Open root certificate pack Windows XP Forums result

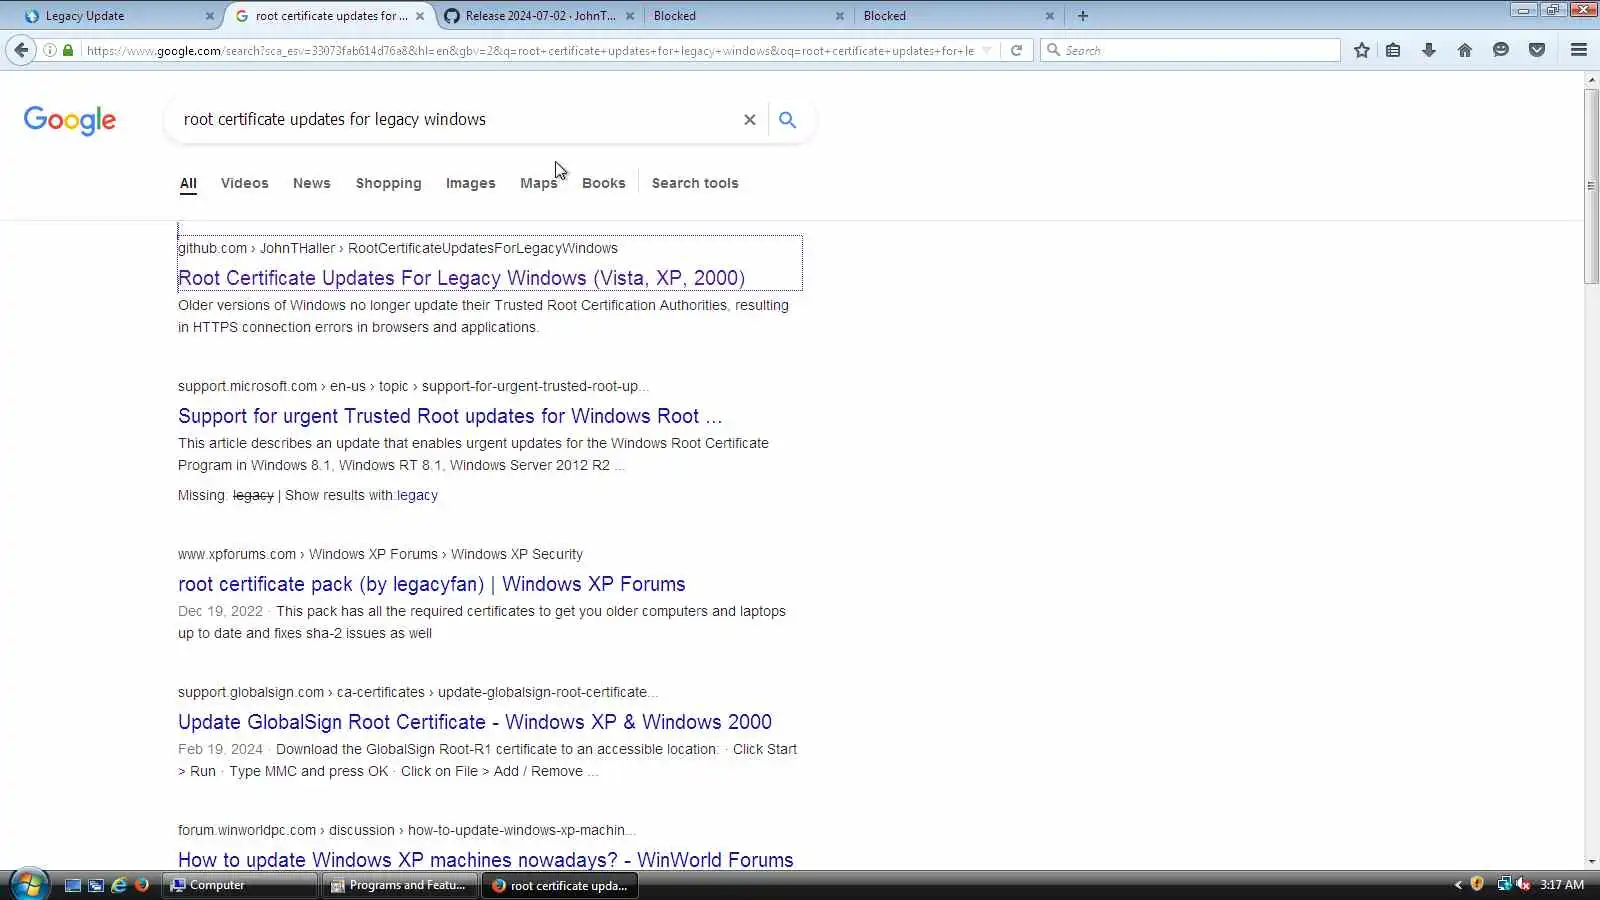(432, 584)
